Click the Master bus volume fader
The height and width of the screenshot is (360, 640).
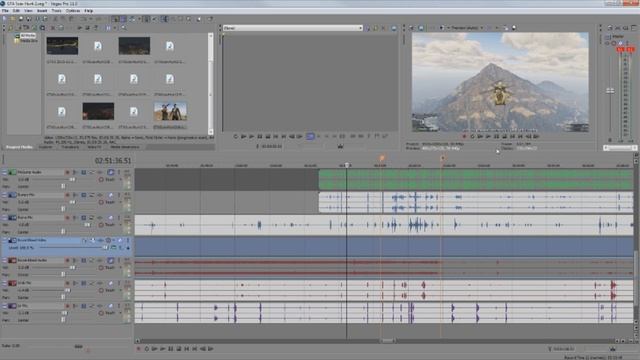click(x=610, y=91)
